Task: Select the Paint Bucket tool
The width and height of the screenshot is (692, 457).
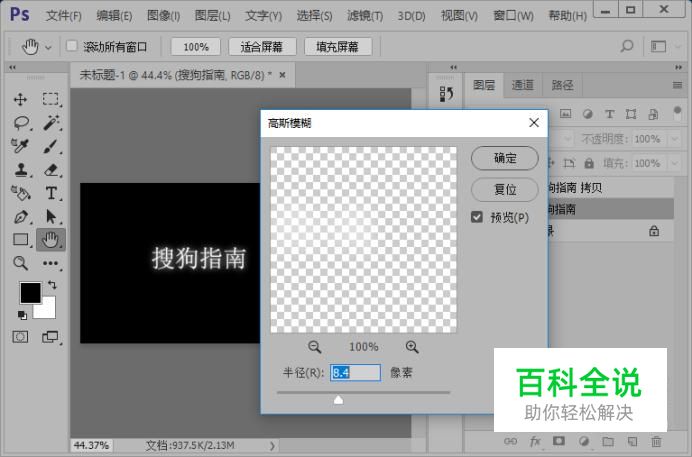Action: pyautogui.click(x=21, y=193)
